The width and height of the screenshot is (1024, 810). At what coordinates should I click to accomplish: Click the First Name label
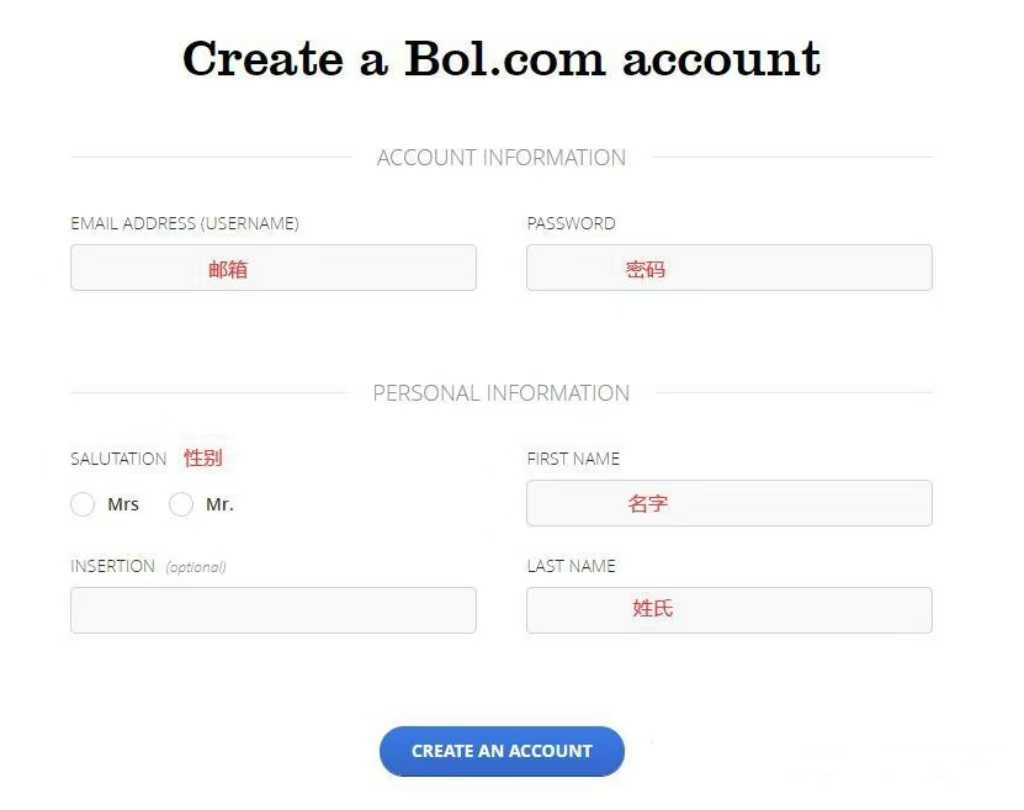coord(573,459)
